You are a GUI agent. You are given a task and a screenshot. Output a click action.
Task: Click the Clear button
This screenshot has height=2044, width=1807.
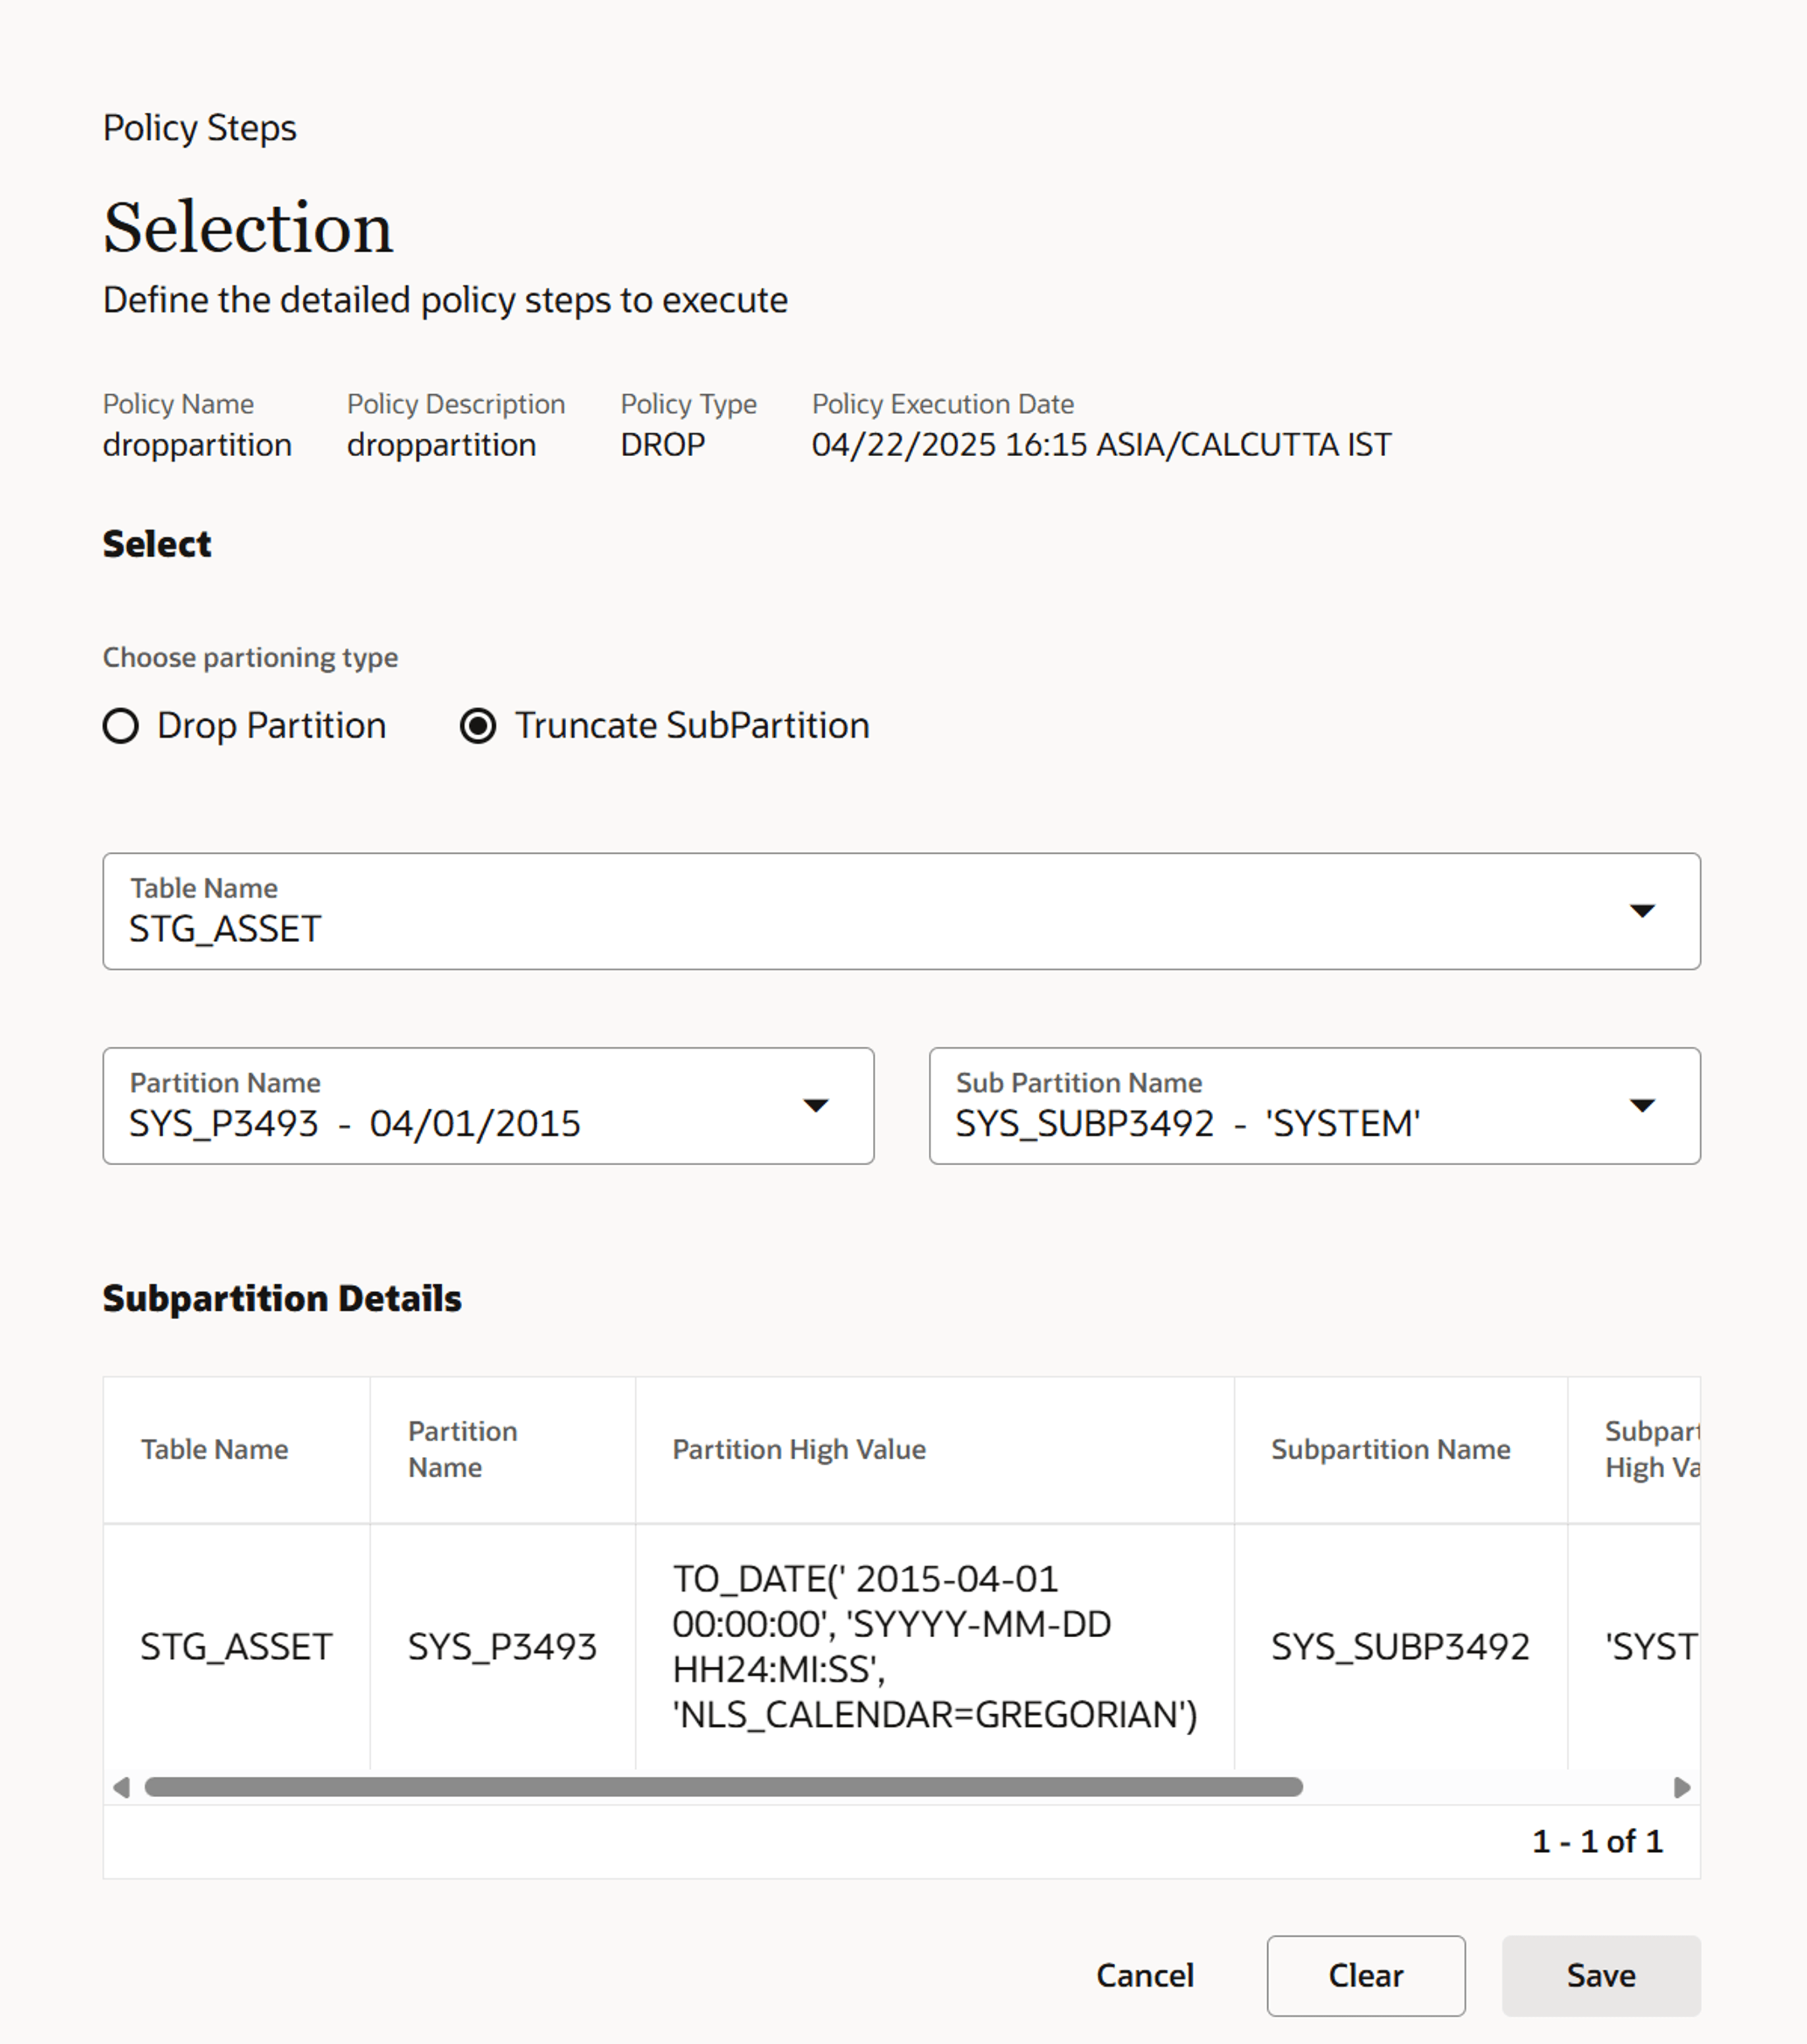pos(1365,1975)
